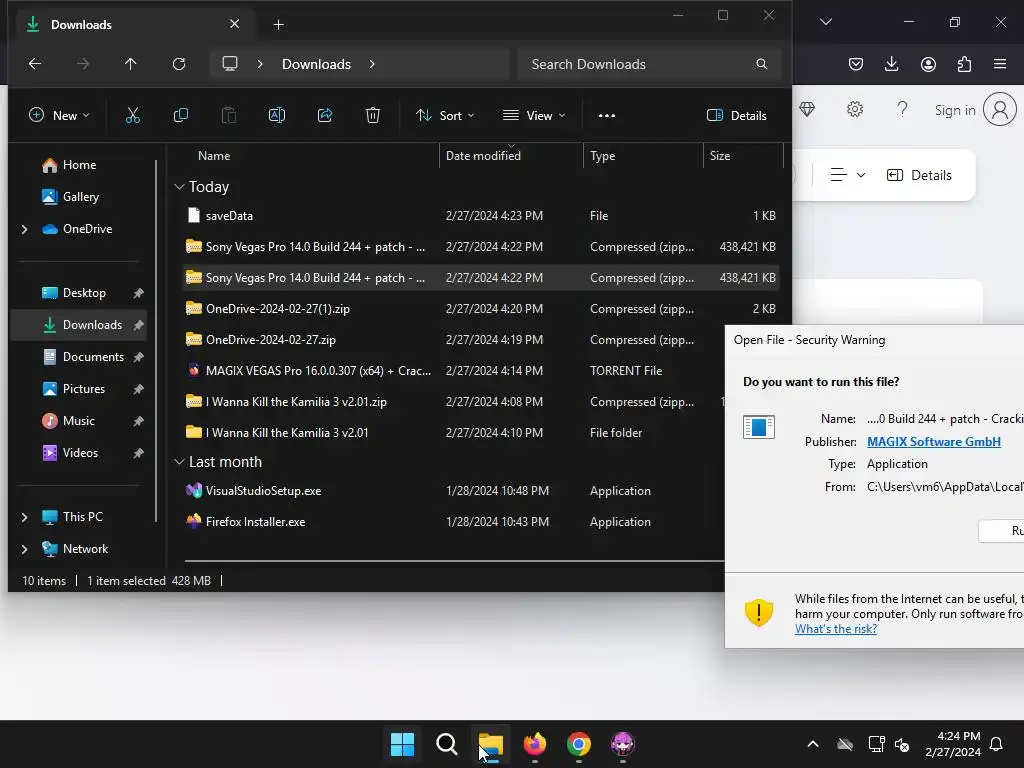Click the Cut scissors icon in Explorer toolbar
The height and width of the screenshot is (768, 1024).
[x=133, y=116]
